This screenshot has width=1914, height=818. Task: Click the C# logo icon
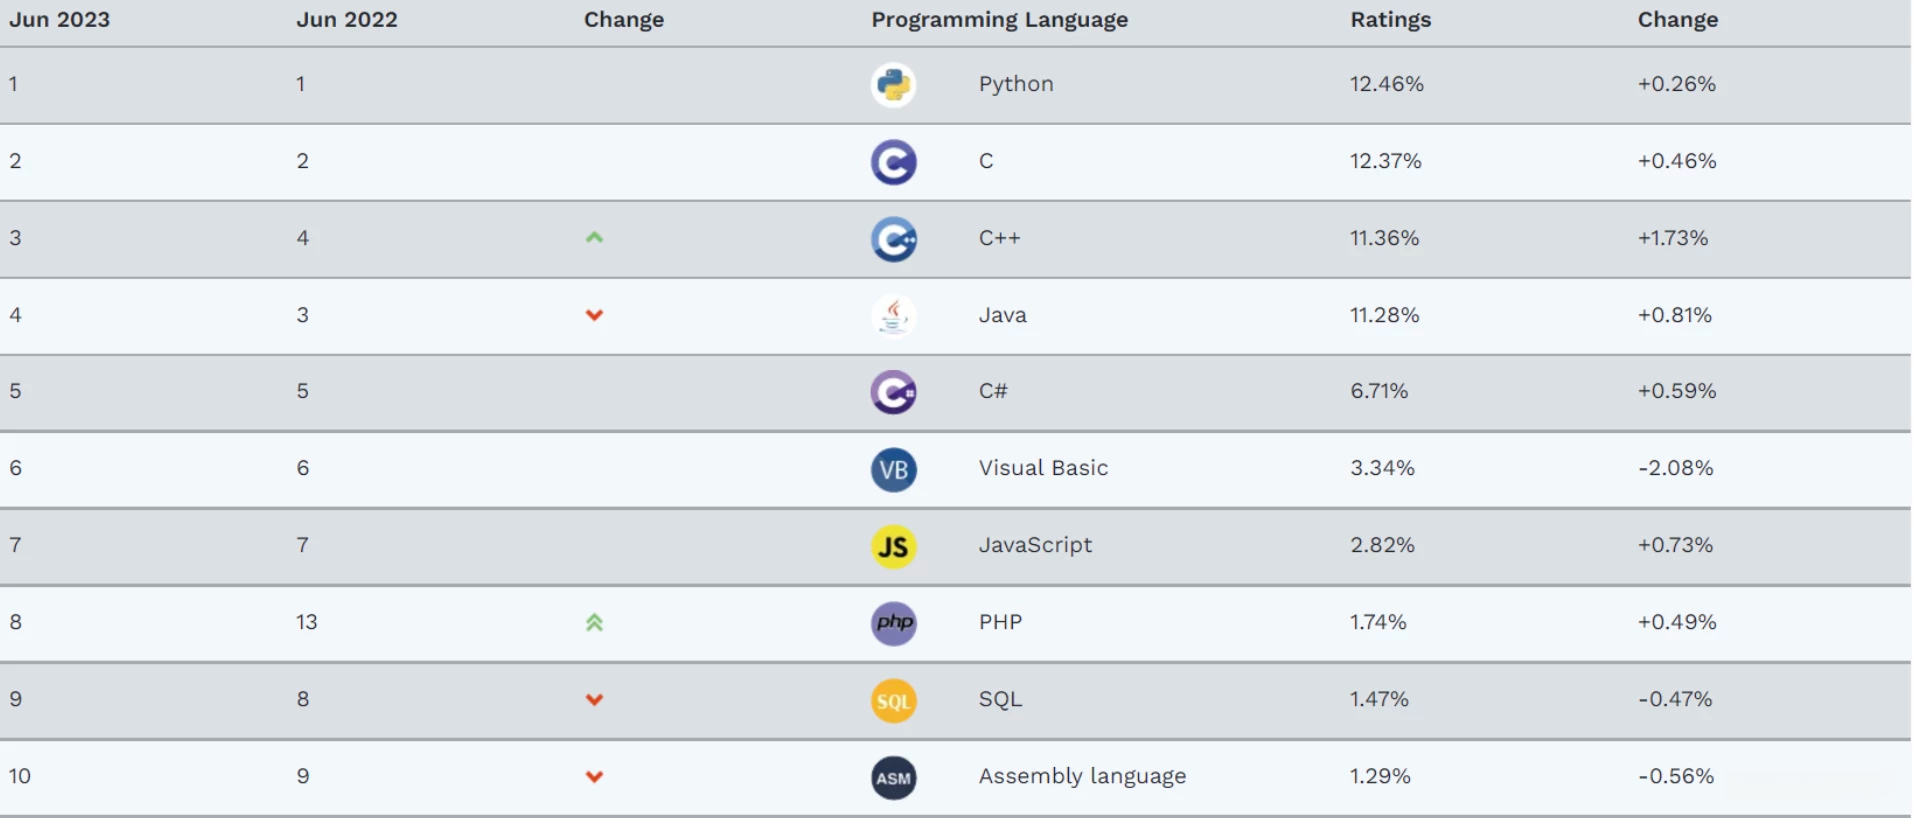click(x=893, y=392)
